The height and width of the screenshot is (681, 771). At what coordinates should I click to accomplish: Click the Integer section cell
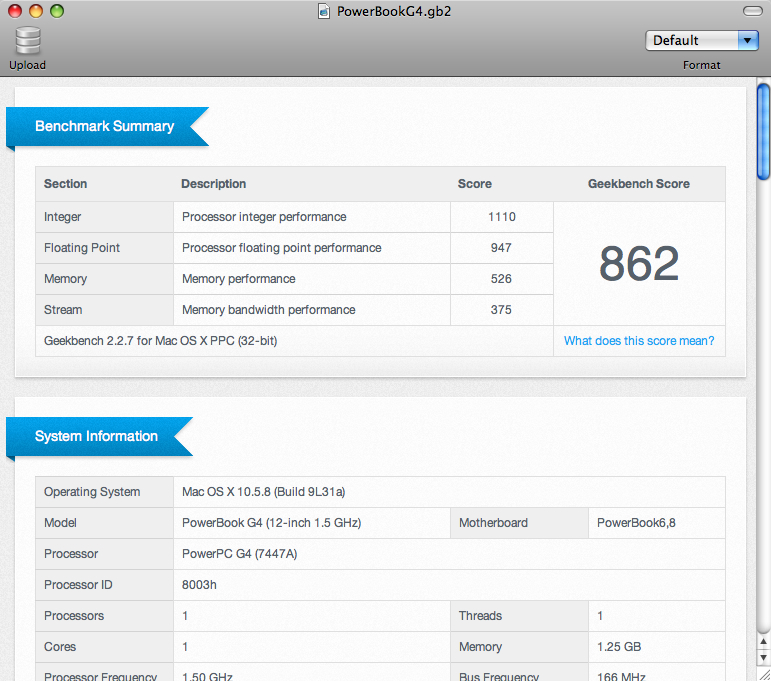(x=104, y=217)
